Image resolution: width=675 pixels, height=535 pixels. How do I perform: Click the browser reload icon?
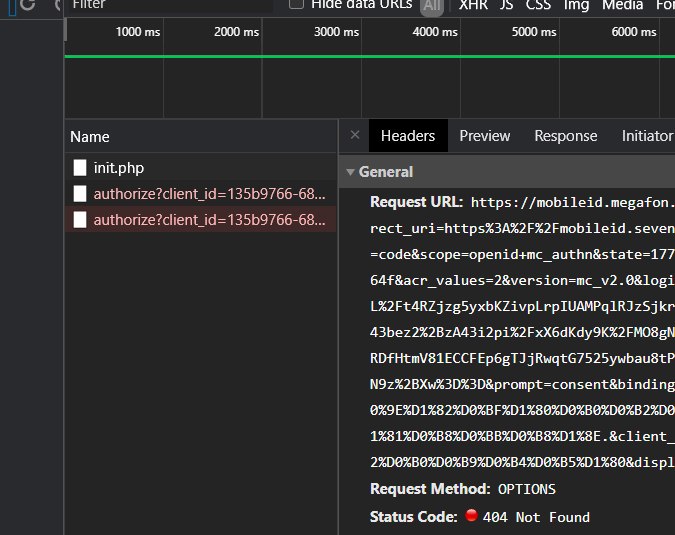pos(27,5)
